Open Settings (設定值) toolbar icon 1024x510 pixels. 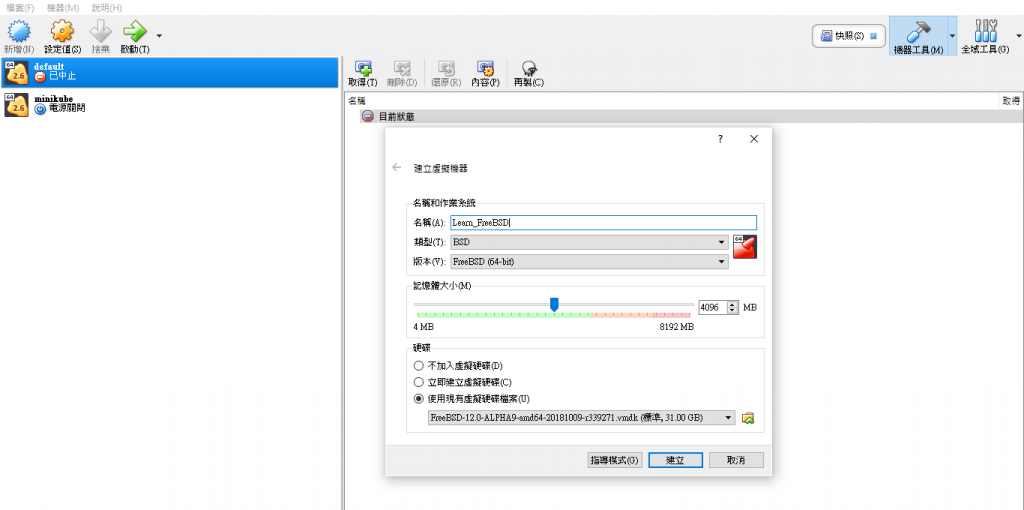tap(62, 31)
